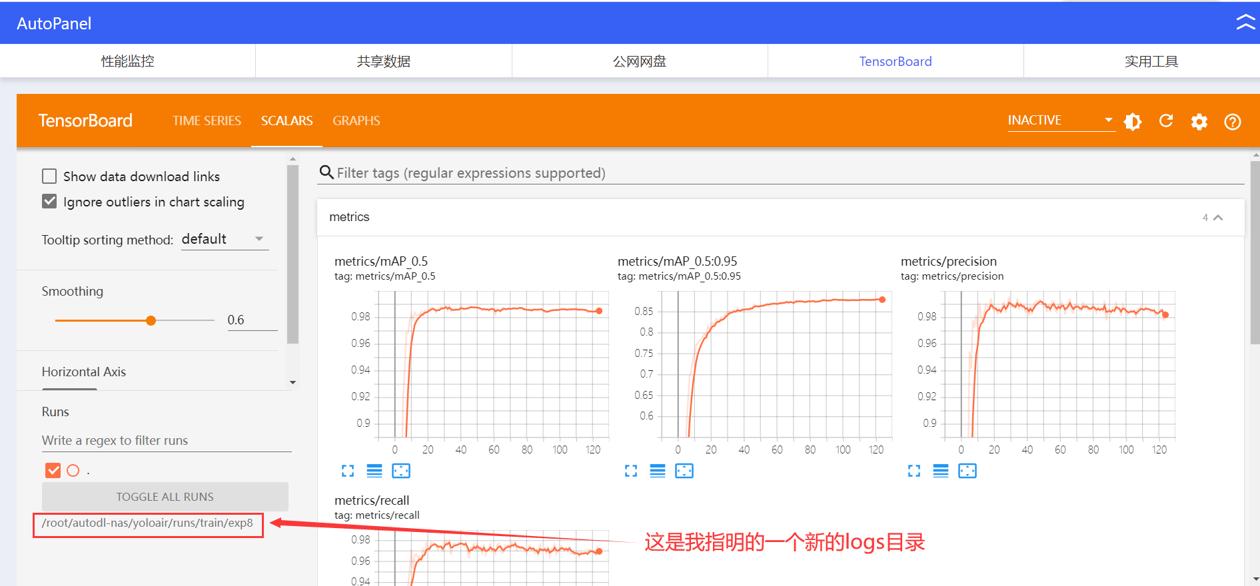Open TIME SERIES dashboard
Viewport: 1260px width, 586px height.
tap(207, 120)
